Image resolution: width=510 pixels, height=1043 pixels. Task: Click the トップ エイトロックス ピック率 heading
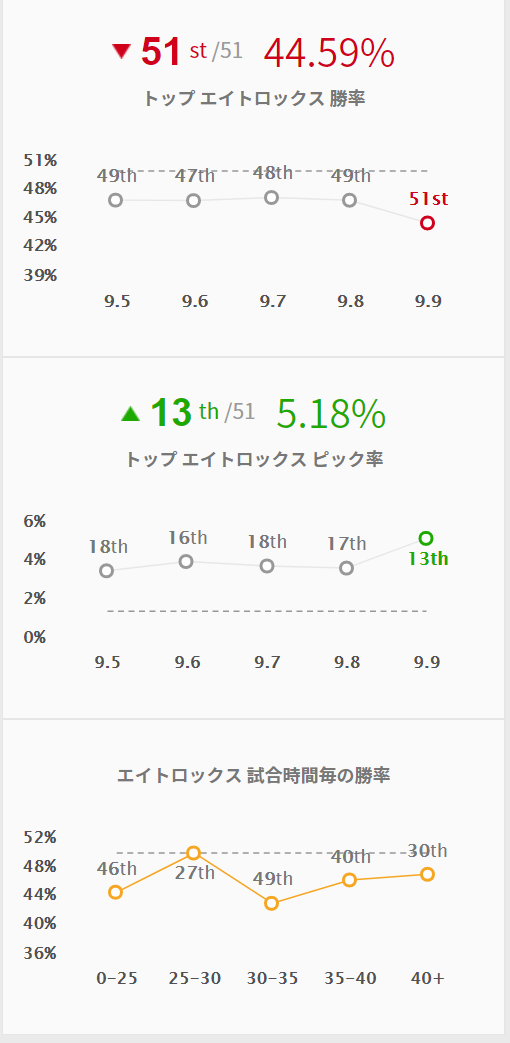click(x=254, y=460)
